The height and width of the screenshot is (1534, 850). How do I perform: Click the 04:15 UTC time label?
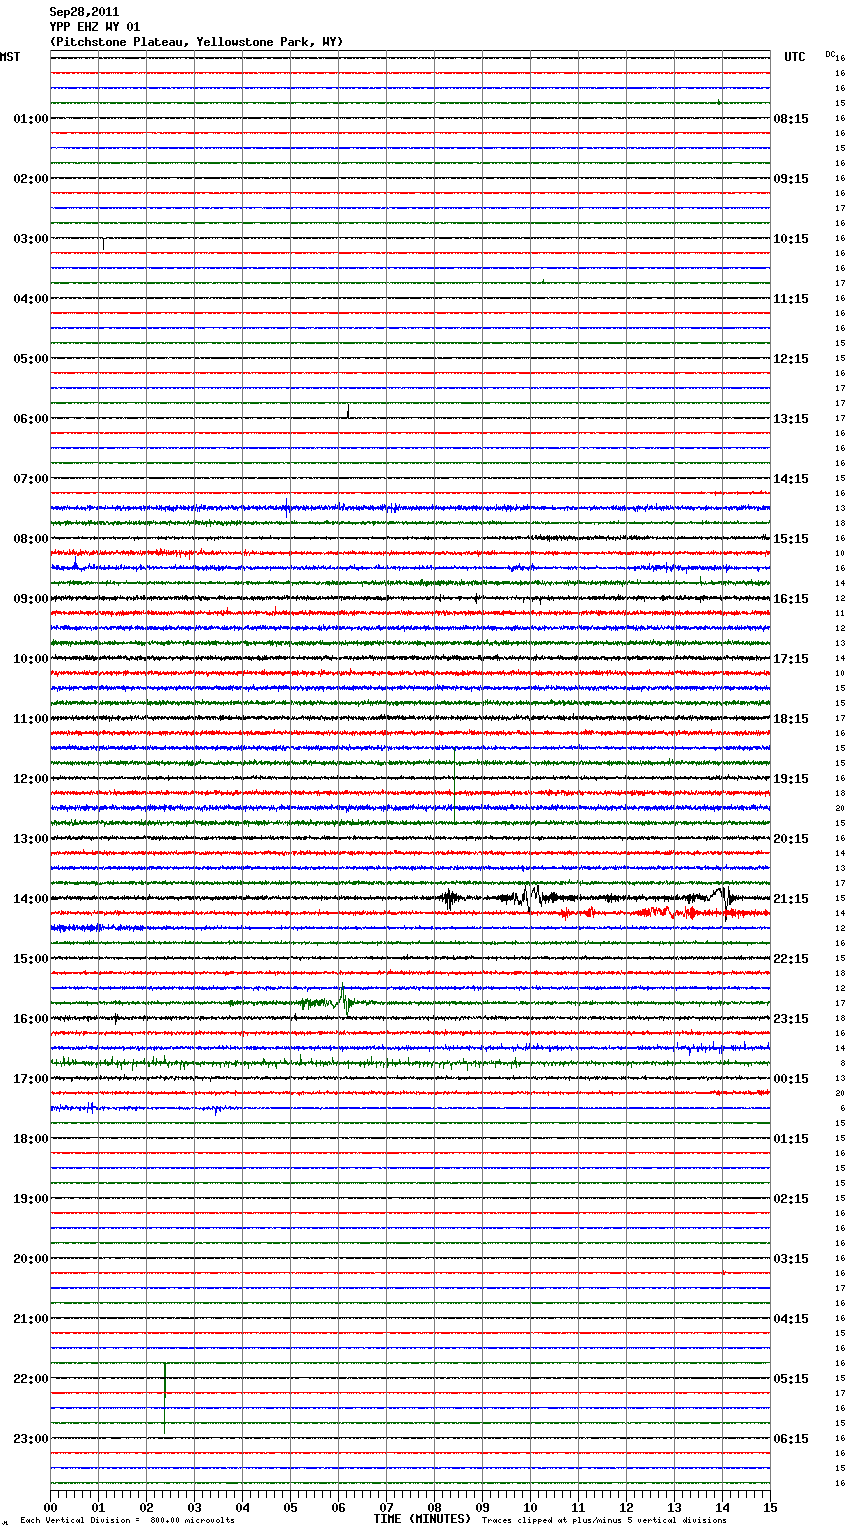tap(791, 1319)
